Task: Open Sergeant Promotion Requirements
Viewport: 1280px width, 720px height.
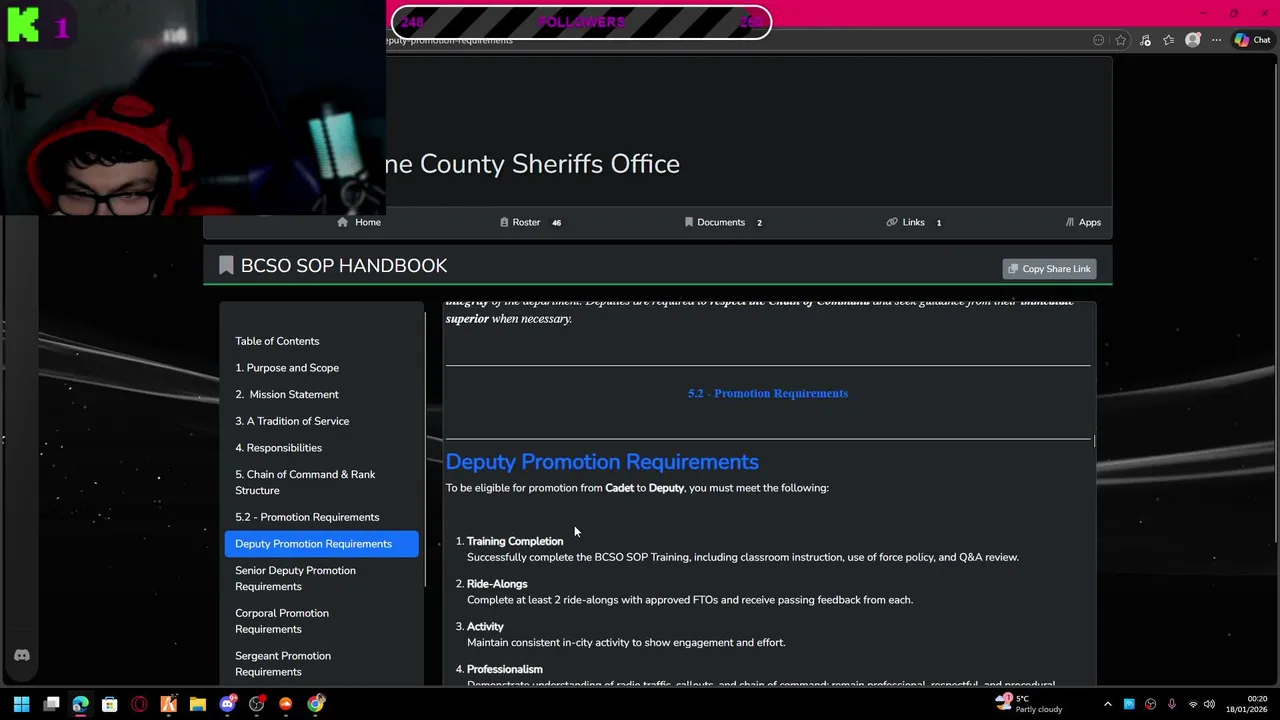Action: point(283,664)
